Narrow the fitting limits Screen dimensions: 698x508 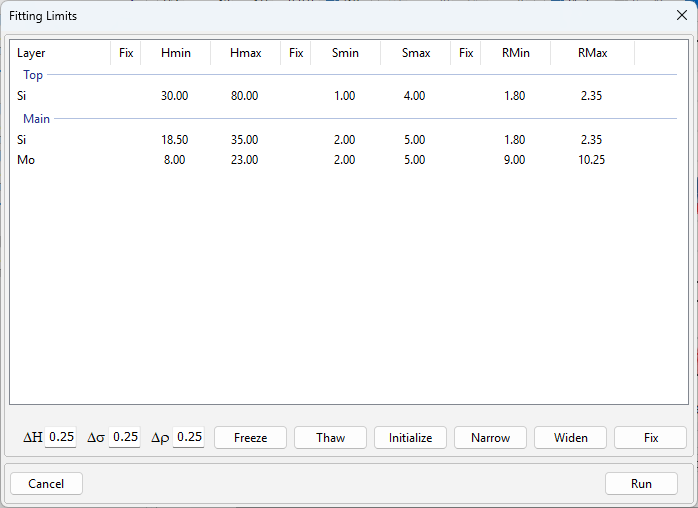(490, 438)
